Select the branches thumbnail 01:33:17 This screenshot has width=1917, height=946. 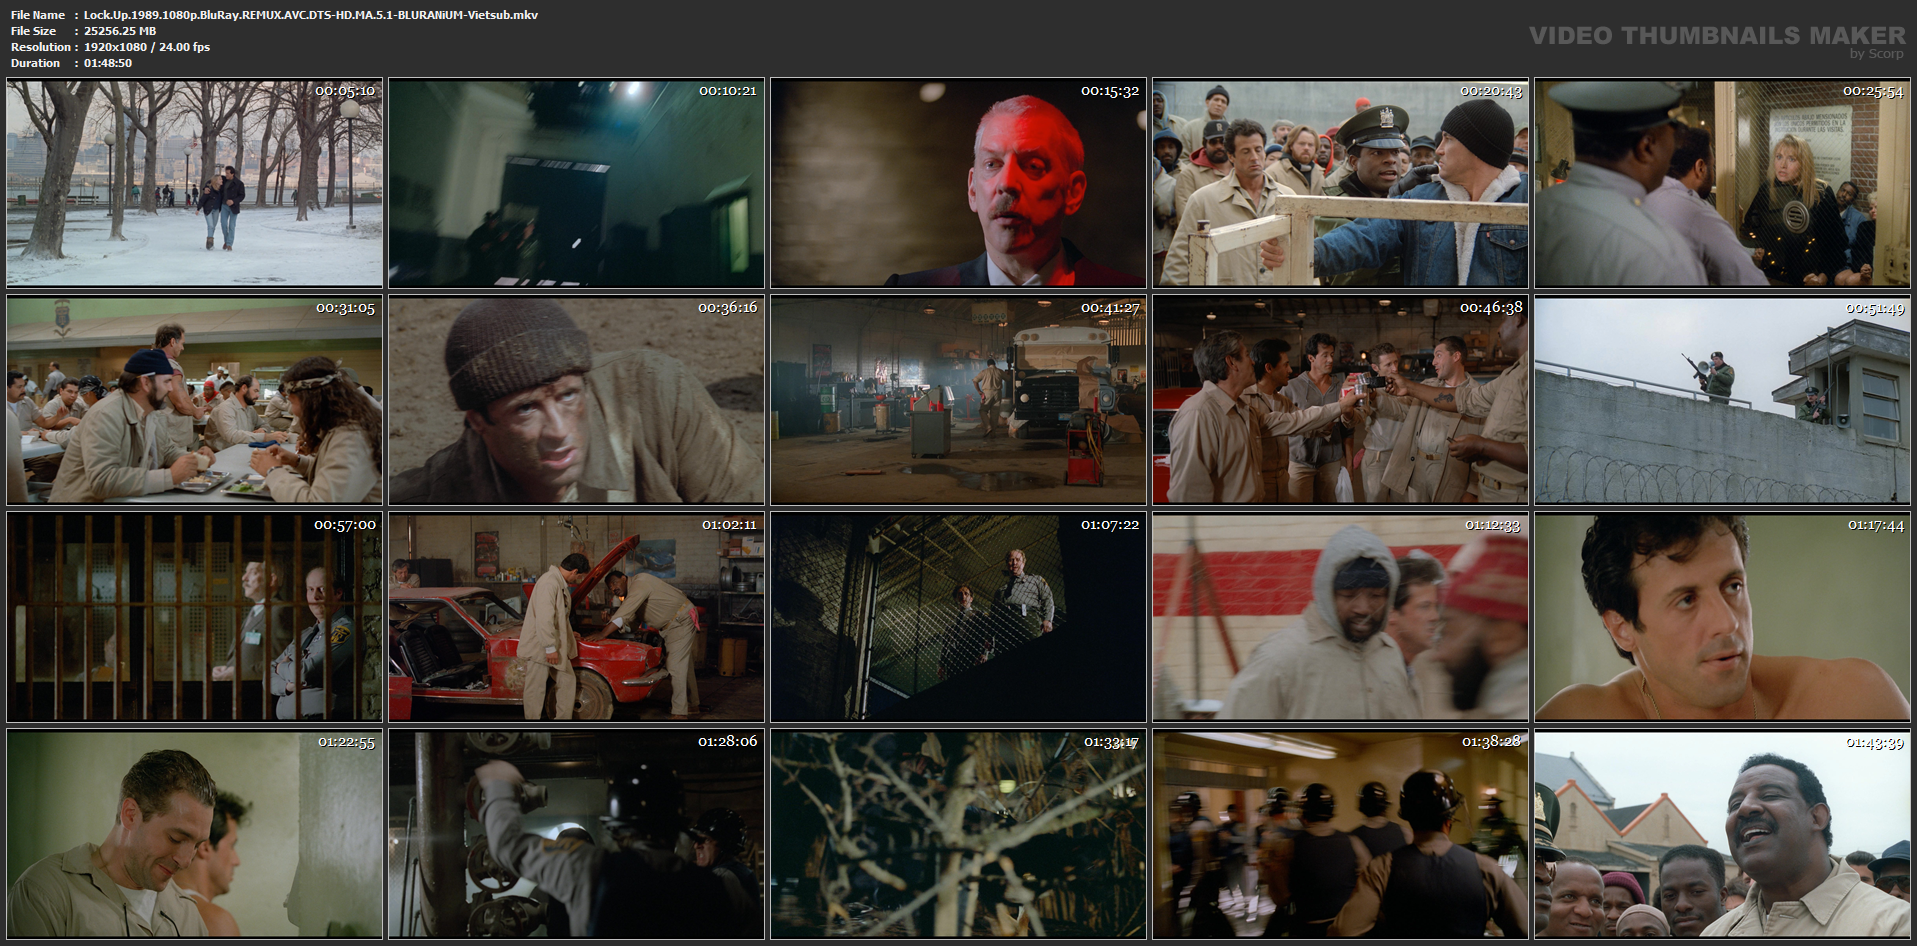[958, 834]
